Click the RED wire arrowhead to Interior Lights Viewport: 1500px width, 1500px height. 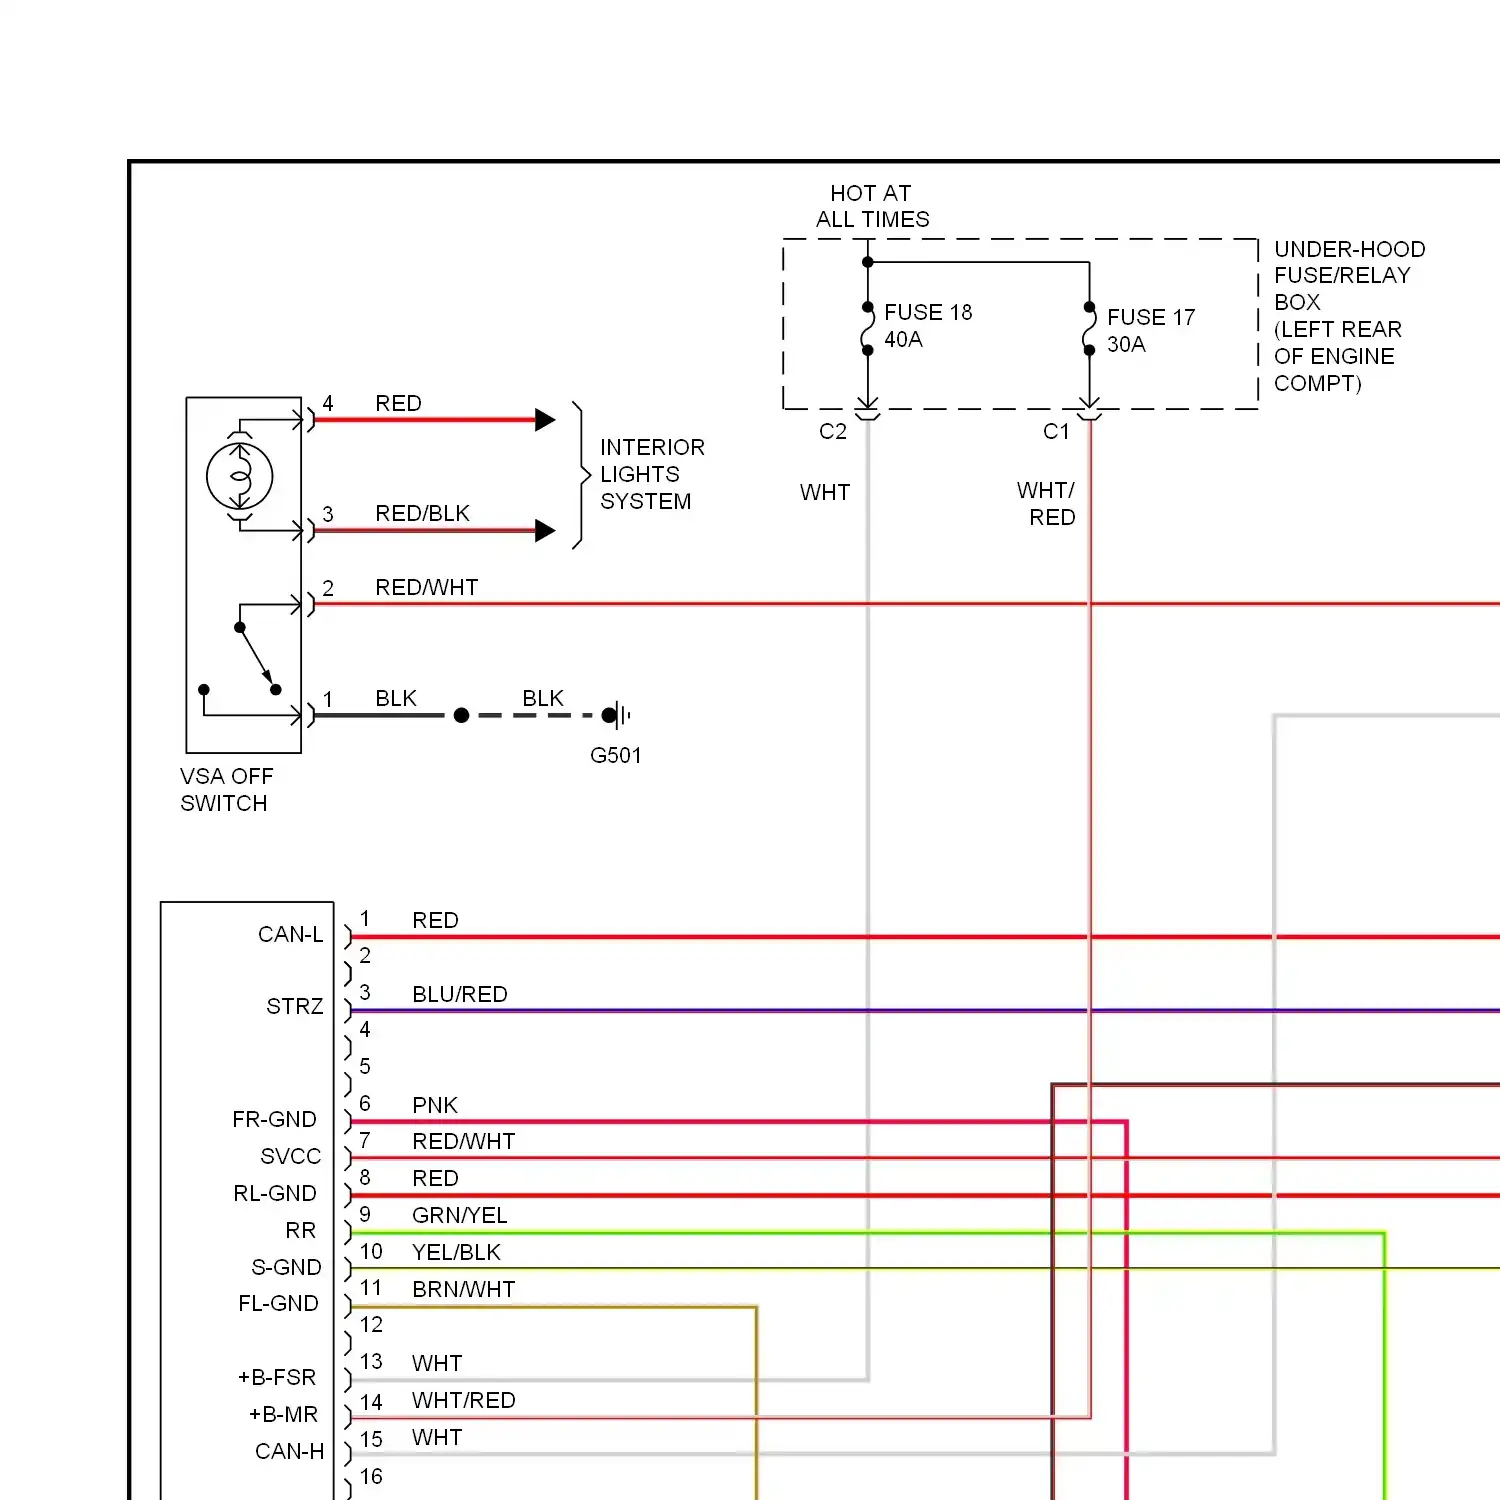pos(545,419)
